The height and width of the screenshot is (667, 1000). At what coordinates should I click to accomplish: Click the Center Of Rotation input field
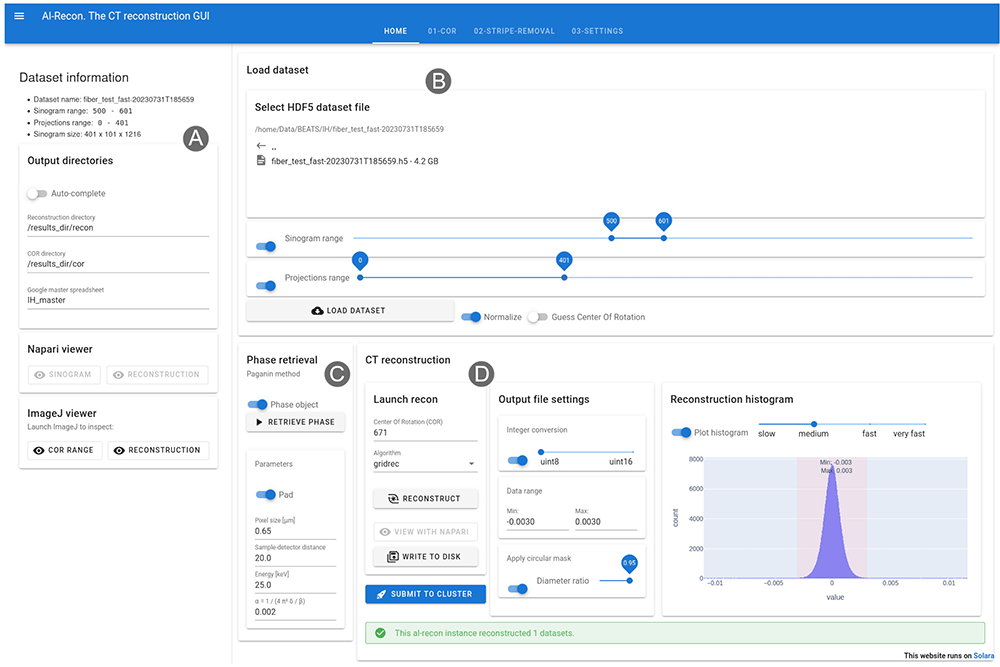click(425, 432)
